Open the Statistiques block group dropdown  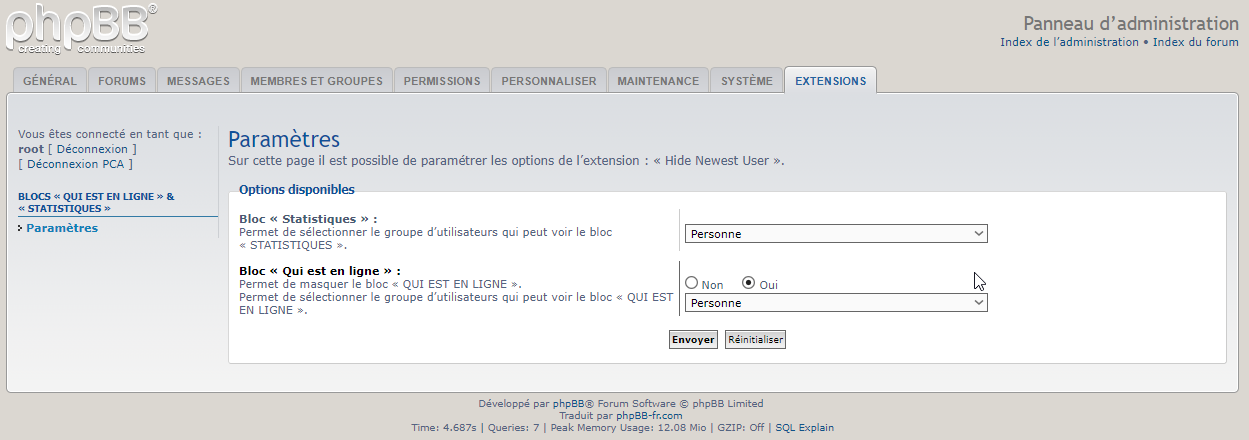pos(836,234)
